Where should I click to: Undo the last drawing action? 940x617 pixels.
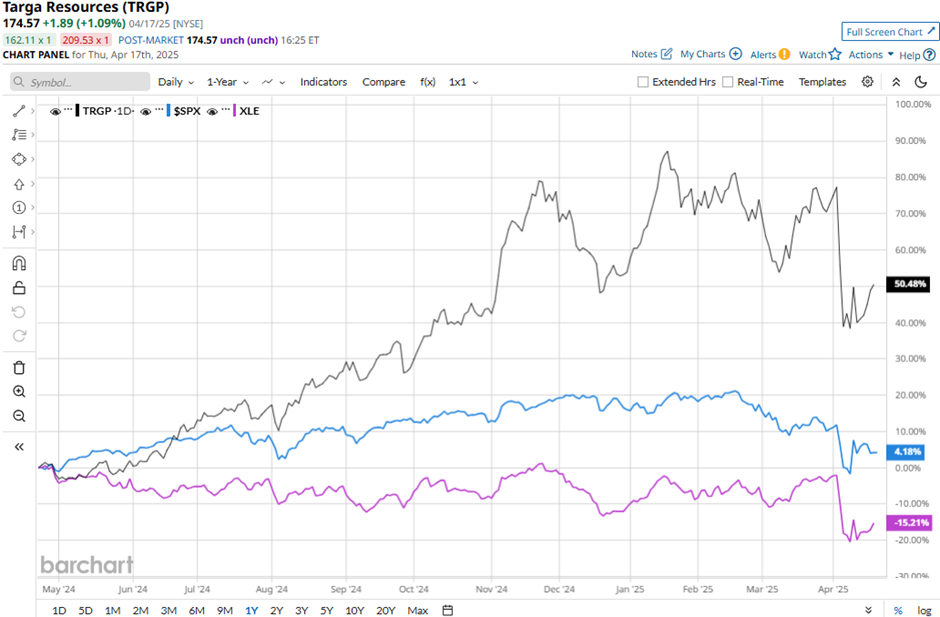coord(19,312)
